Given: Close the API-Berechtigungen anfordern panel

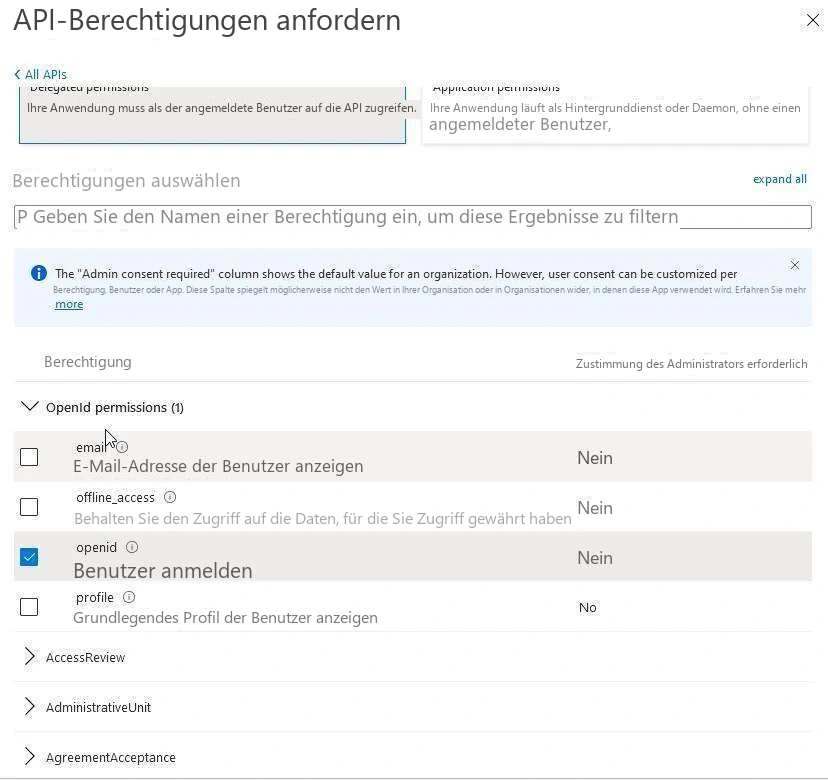Looking at the screenshot, I should (x=813, y=21).
